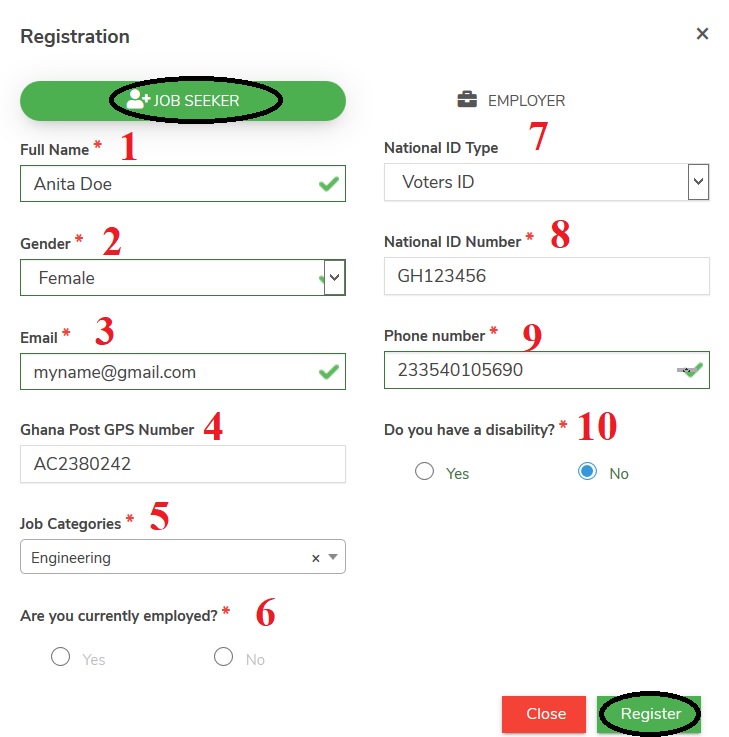Click the National ID Number field
This screenshot has height=737, width=729.
[x=546, y=276]
